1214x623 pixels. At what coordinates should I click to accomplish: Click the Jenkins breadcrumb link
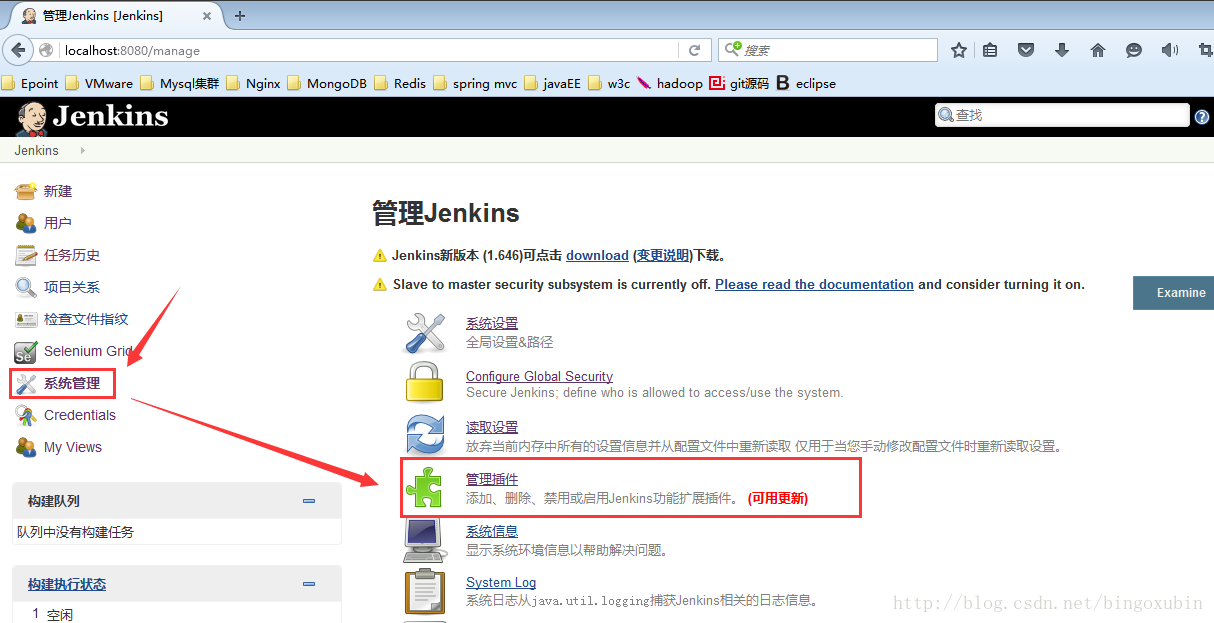pyautogui.click(x=36, y=151)
